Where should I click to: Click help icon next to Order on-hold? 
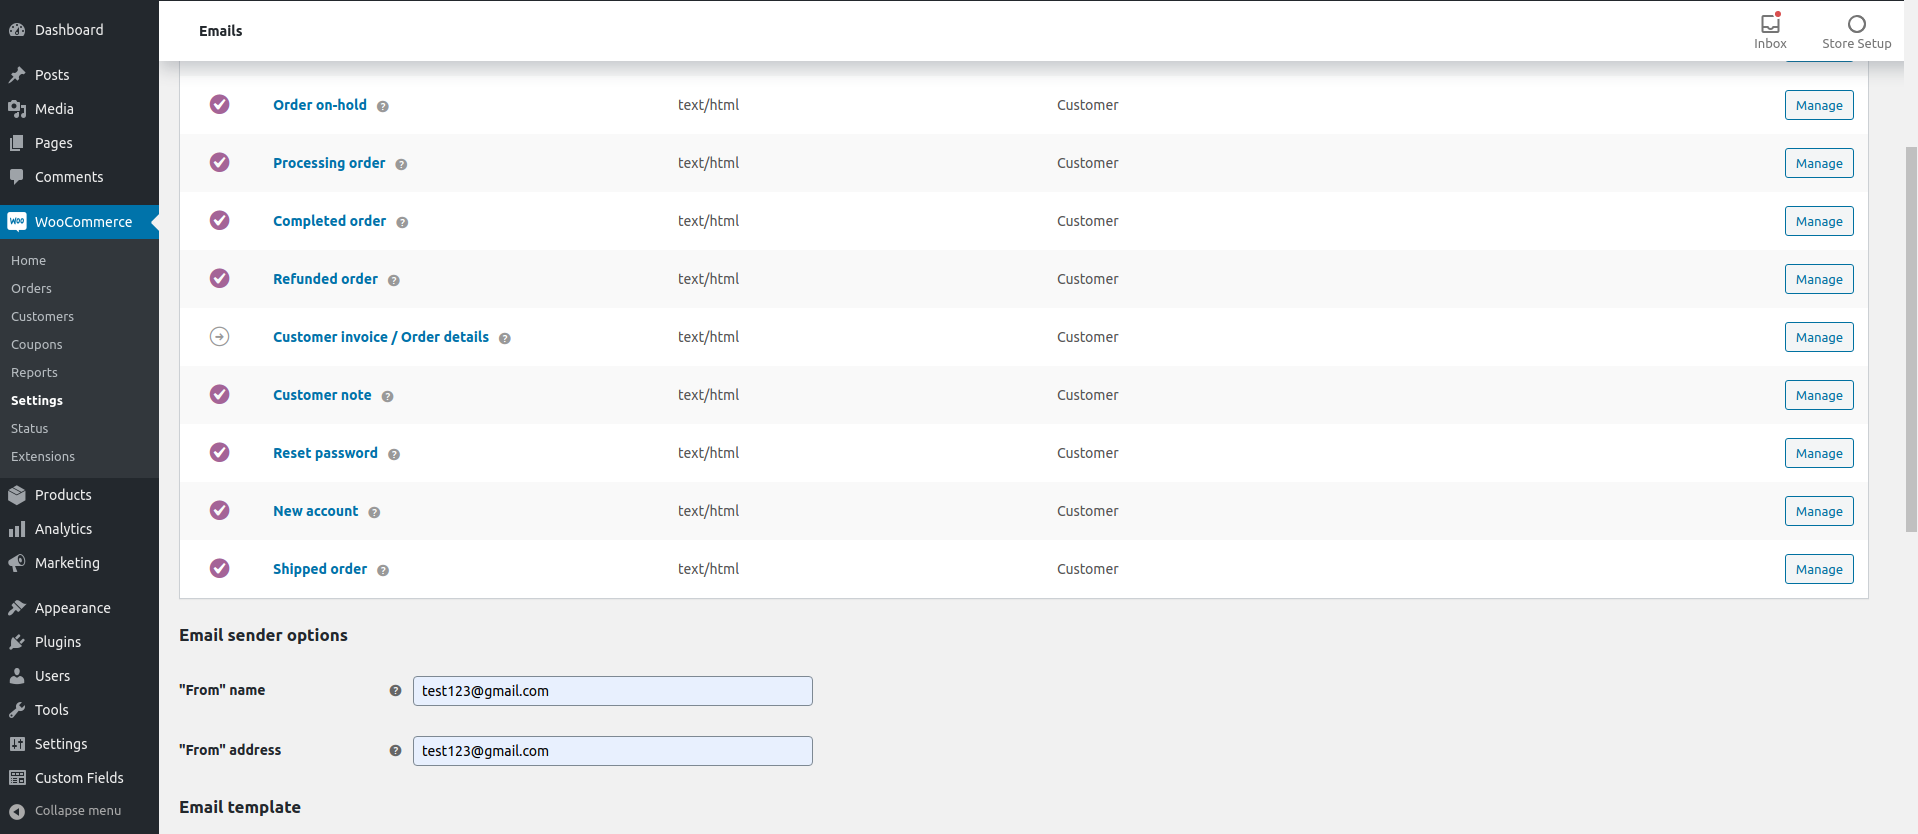point(383,106)
